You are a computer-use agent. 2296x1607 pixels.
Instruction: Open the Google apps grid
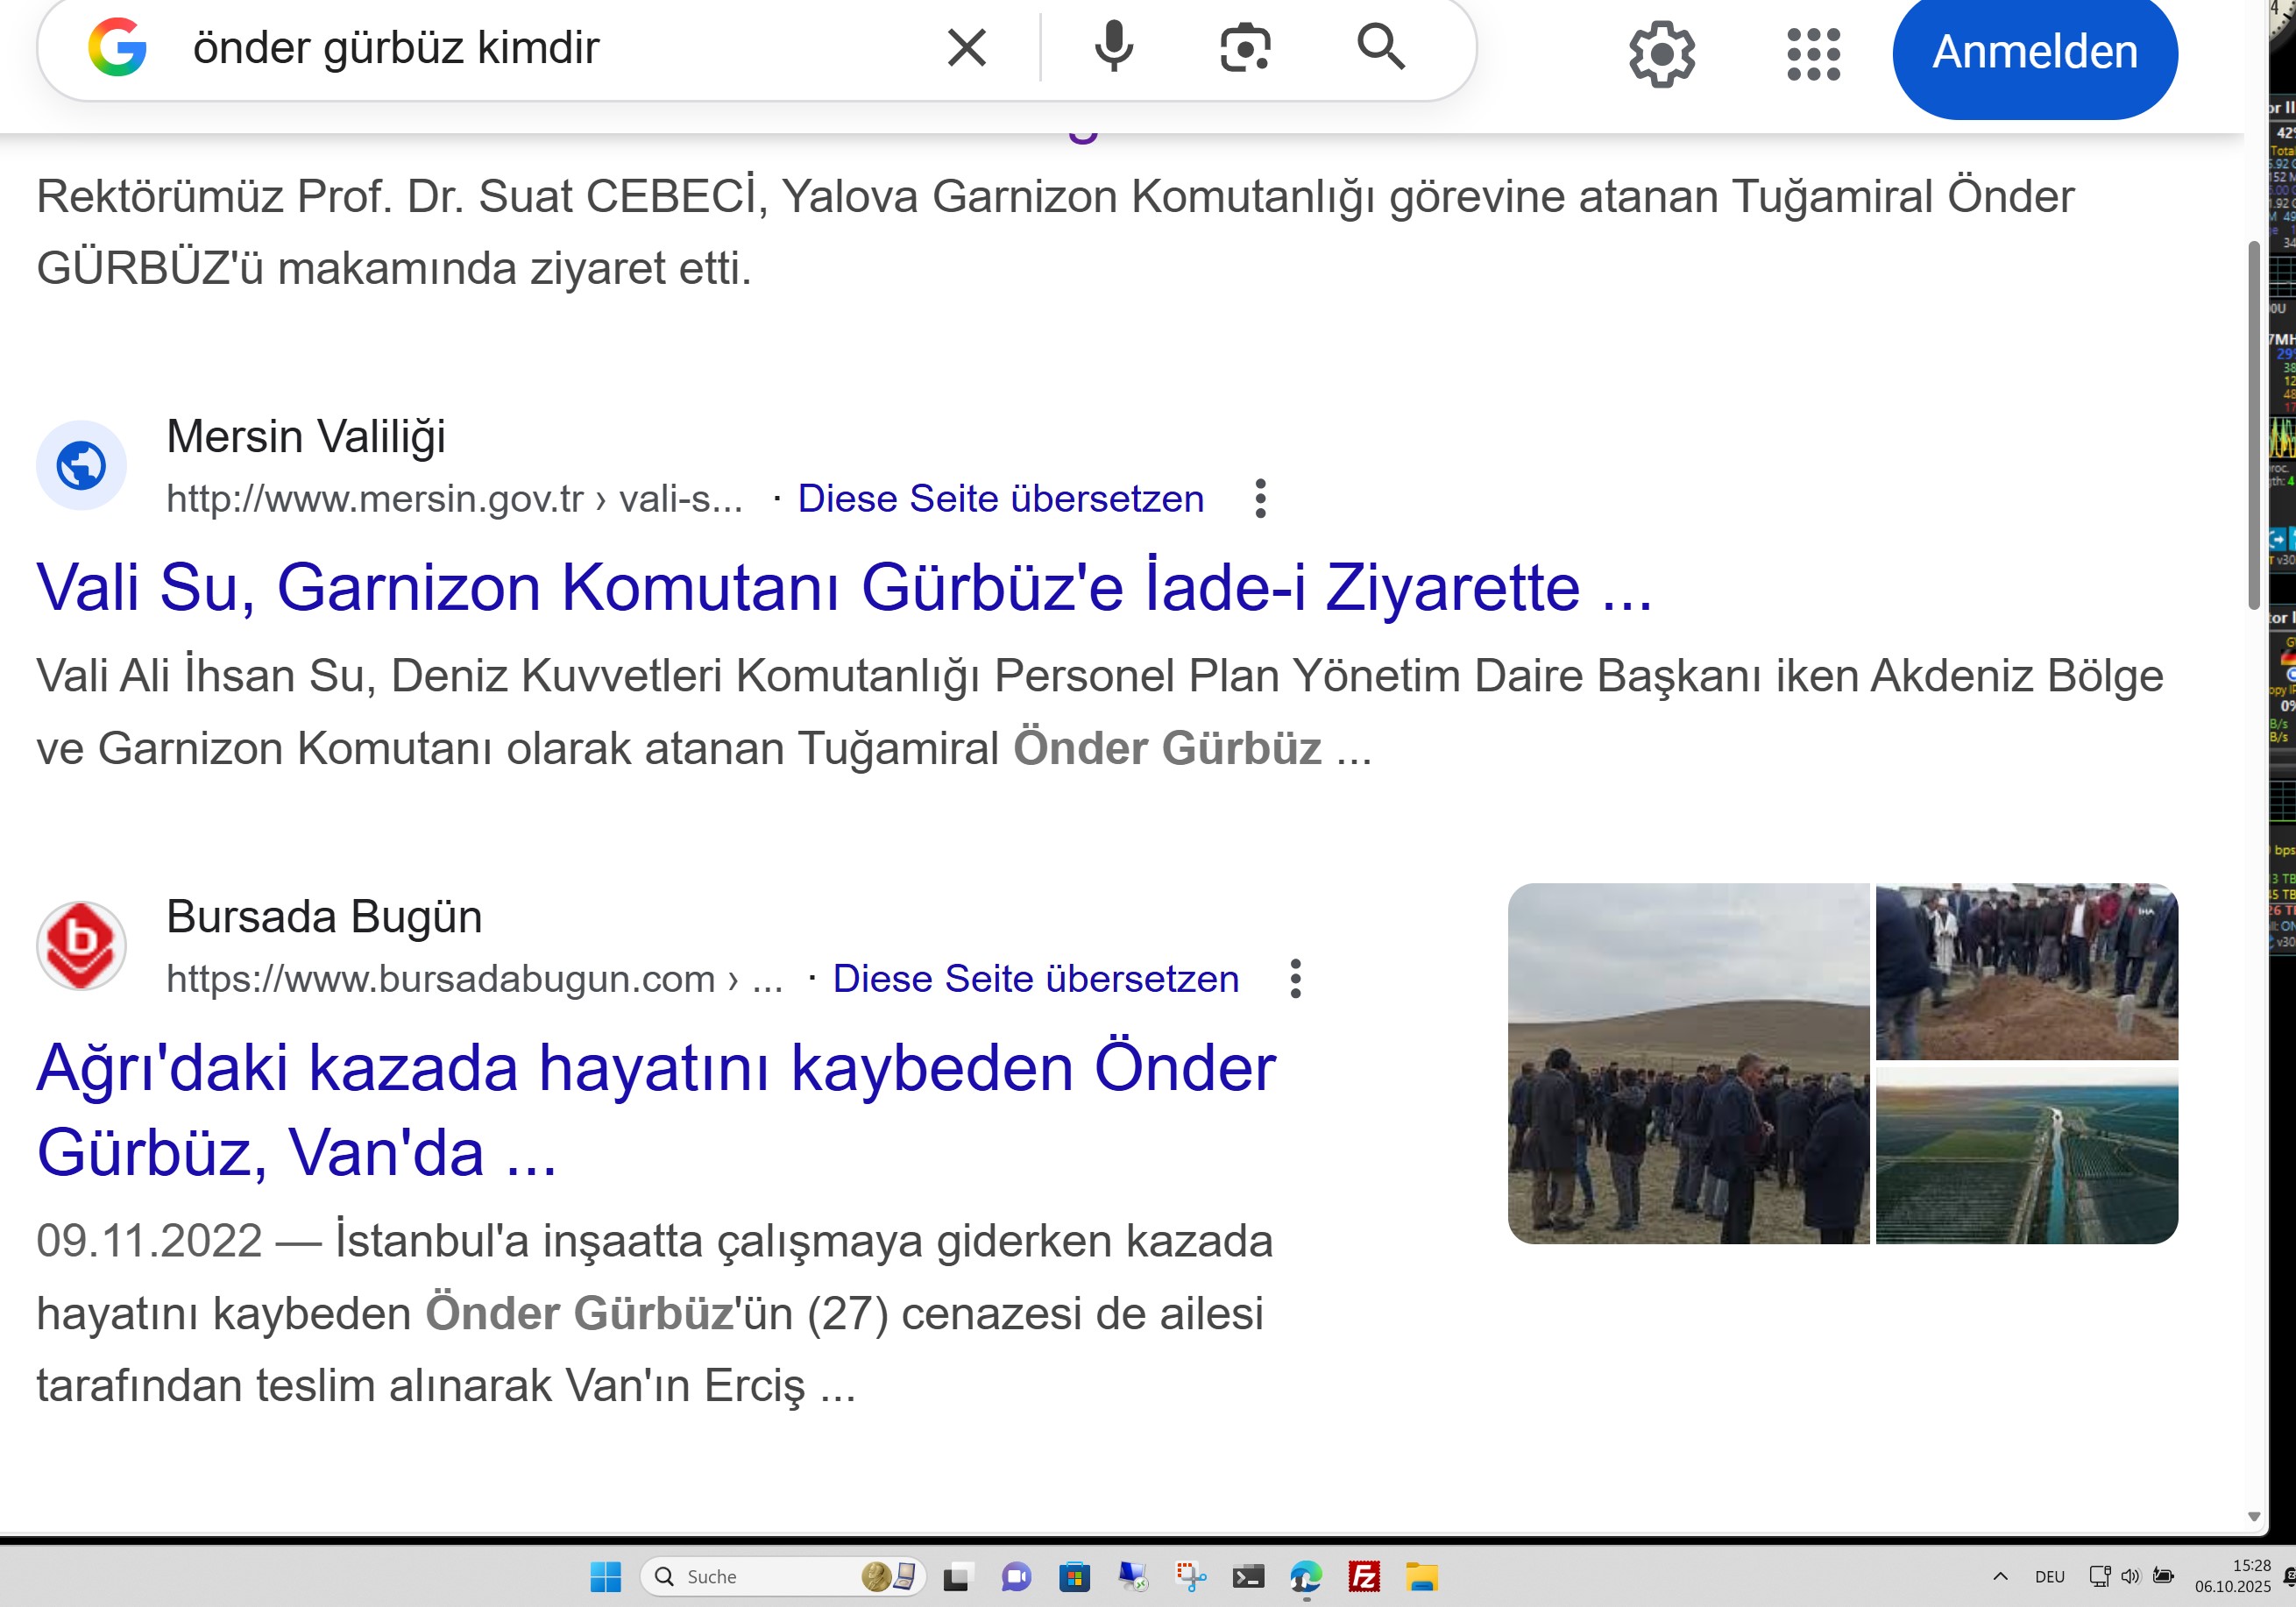(x=1813, y=54)
